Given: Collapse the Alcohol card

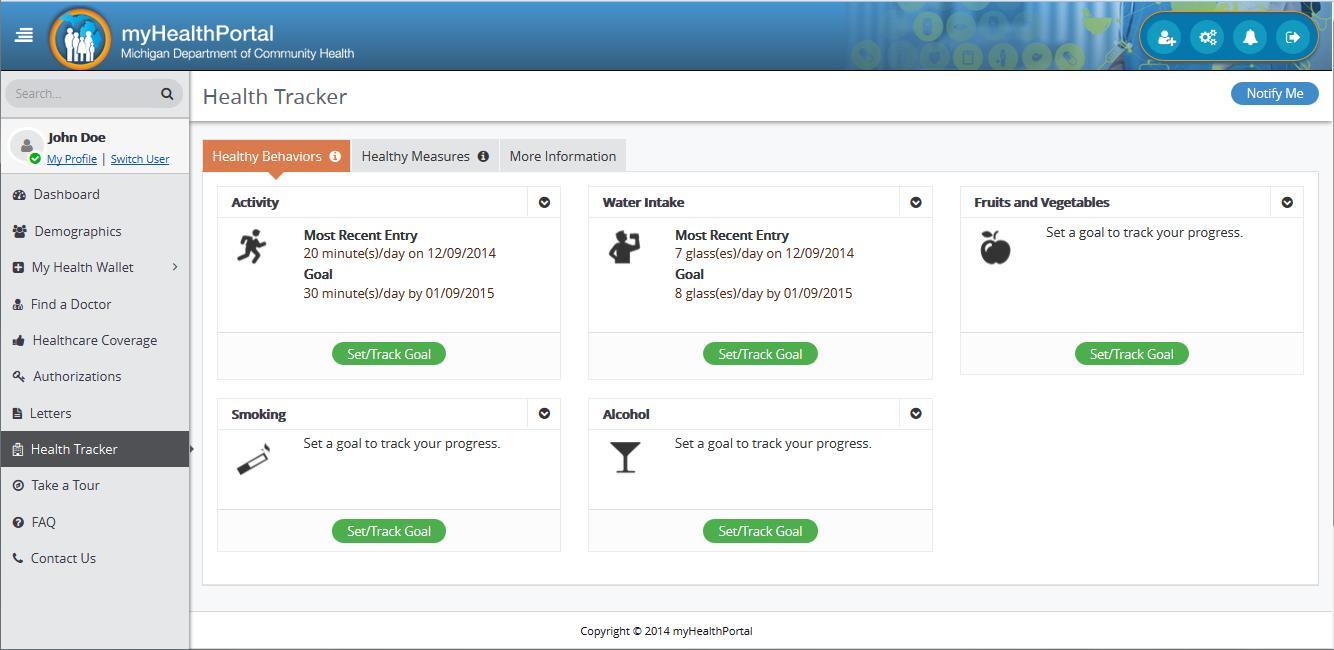Looking at the screenshot, I should click(x=916, y=413).
